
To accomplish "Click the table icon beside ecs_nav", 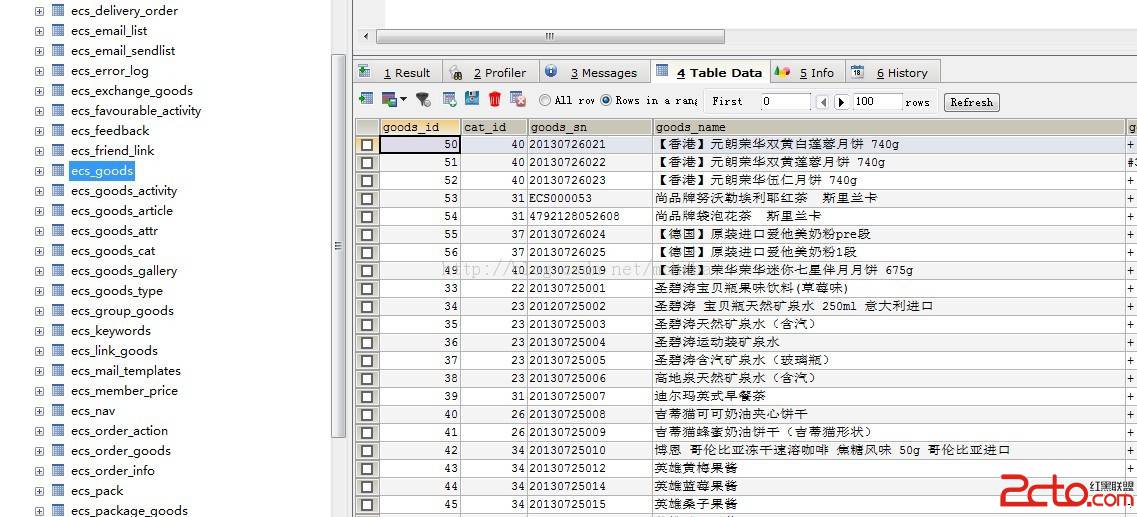I will pos(58,410).
